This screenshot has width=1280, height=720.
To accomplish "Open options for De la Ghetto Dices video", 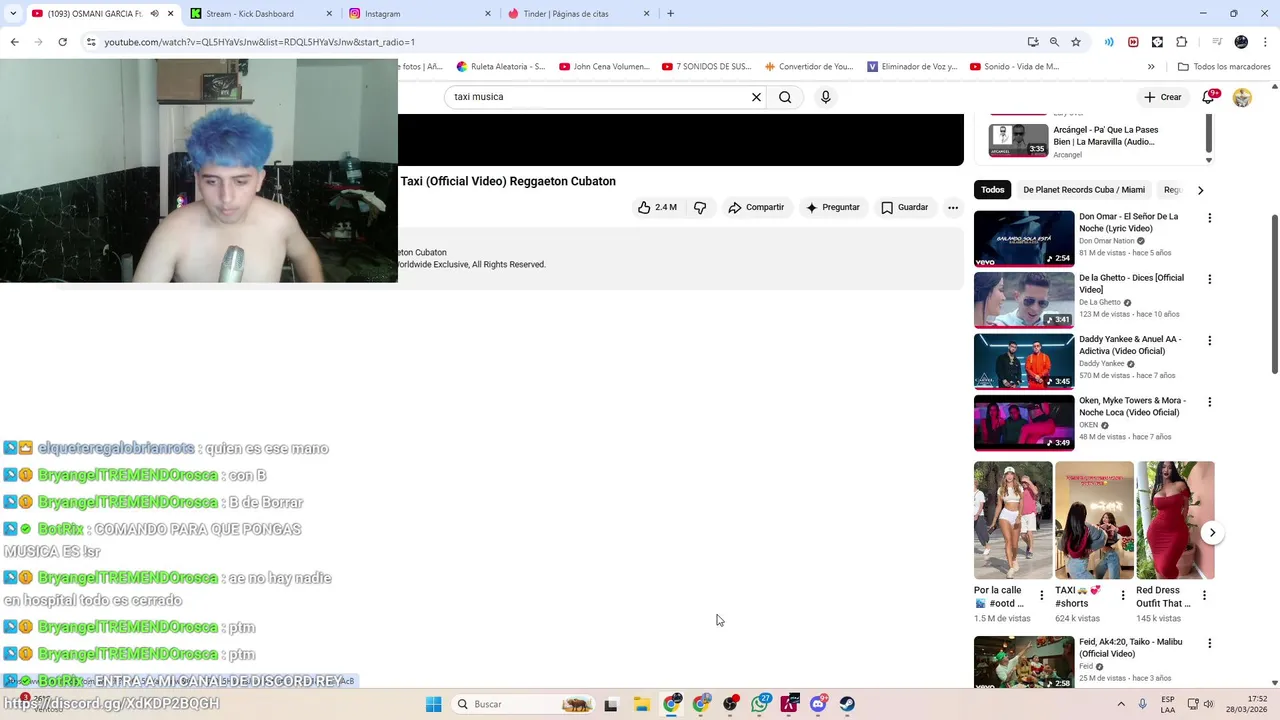I will (1209, 279).
